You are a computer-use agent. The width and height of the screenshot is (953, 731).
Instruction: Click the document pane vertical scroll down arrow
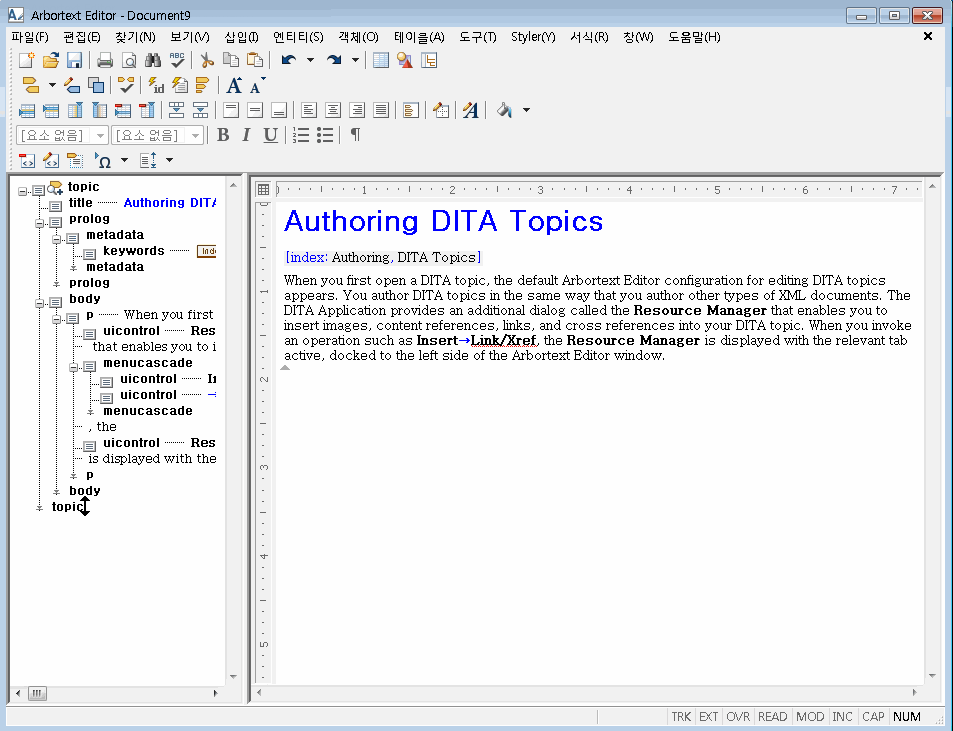932,676
